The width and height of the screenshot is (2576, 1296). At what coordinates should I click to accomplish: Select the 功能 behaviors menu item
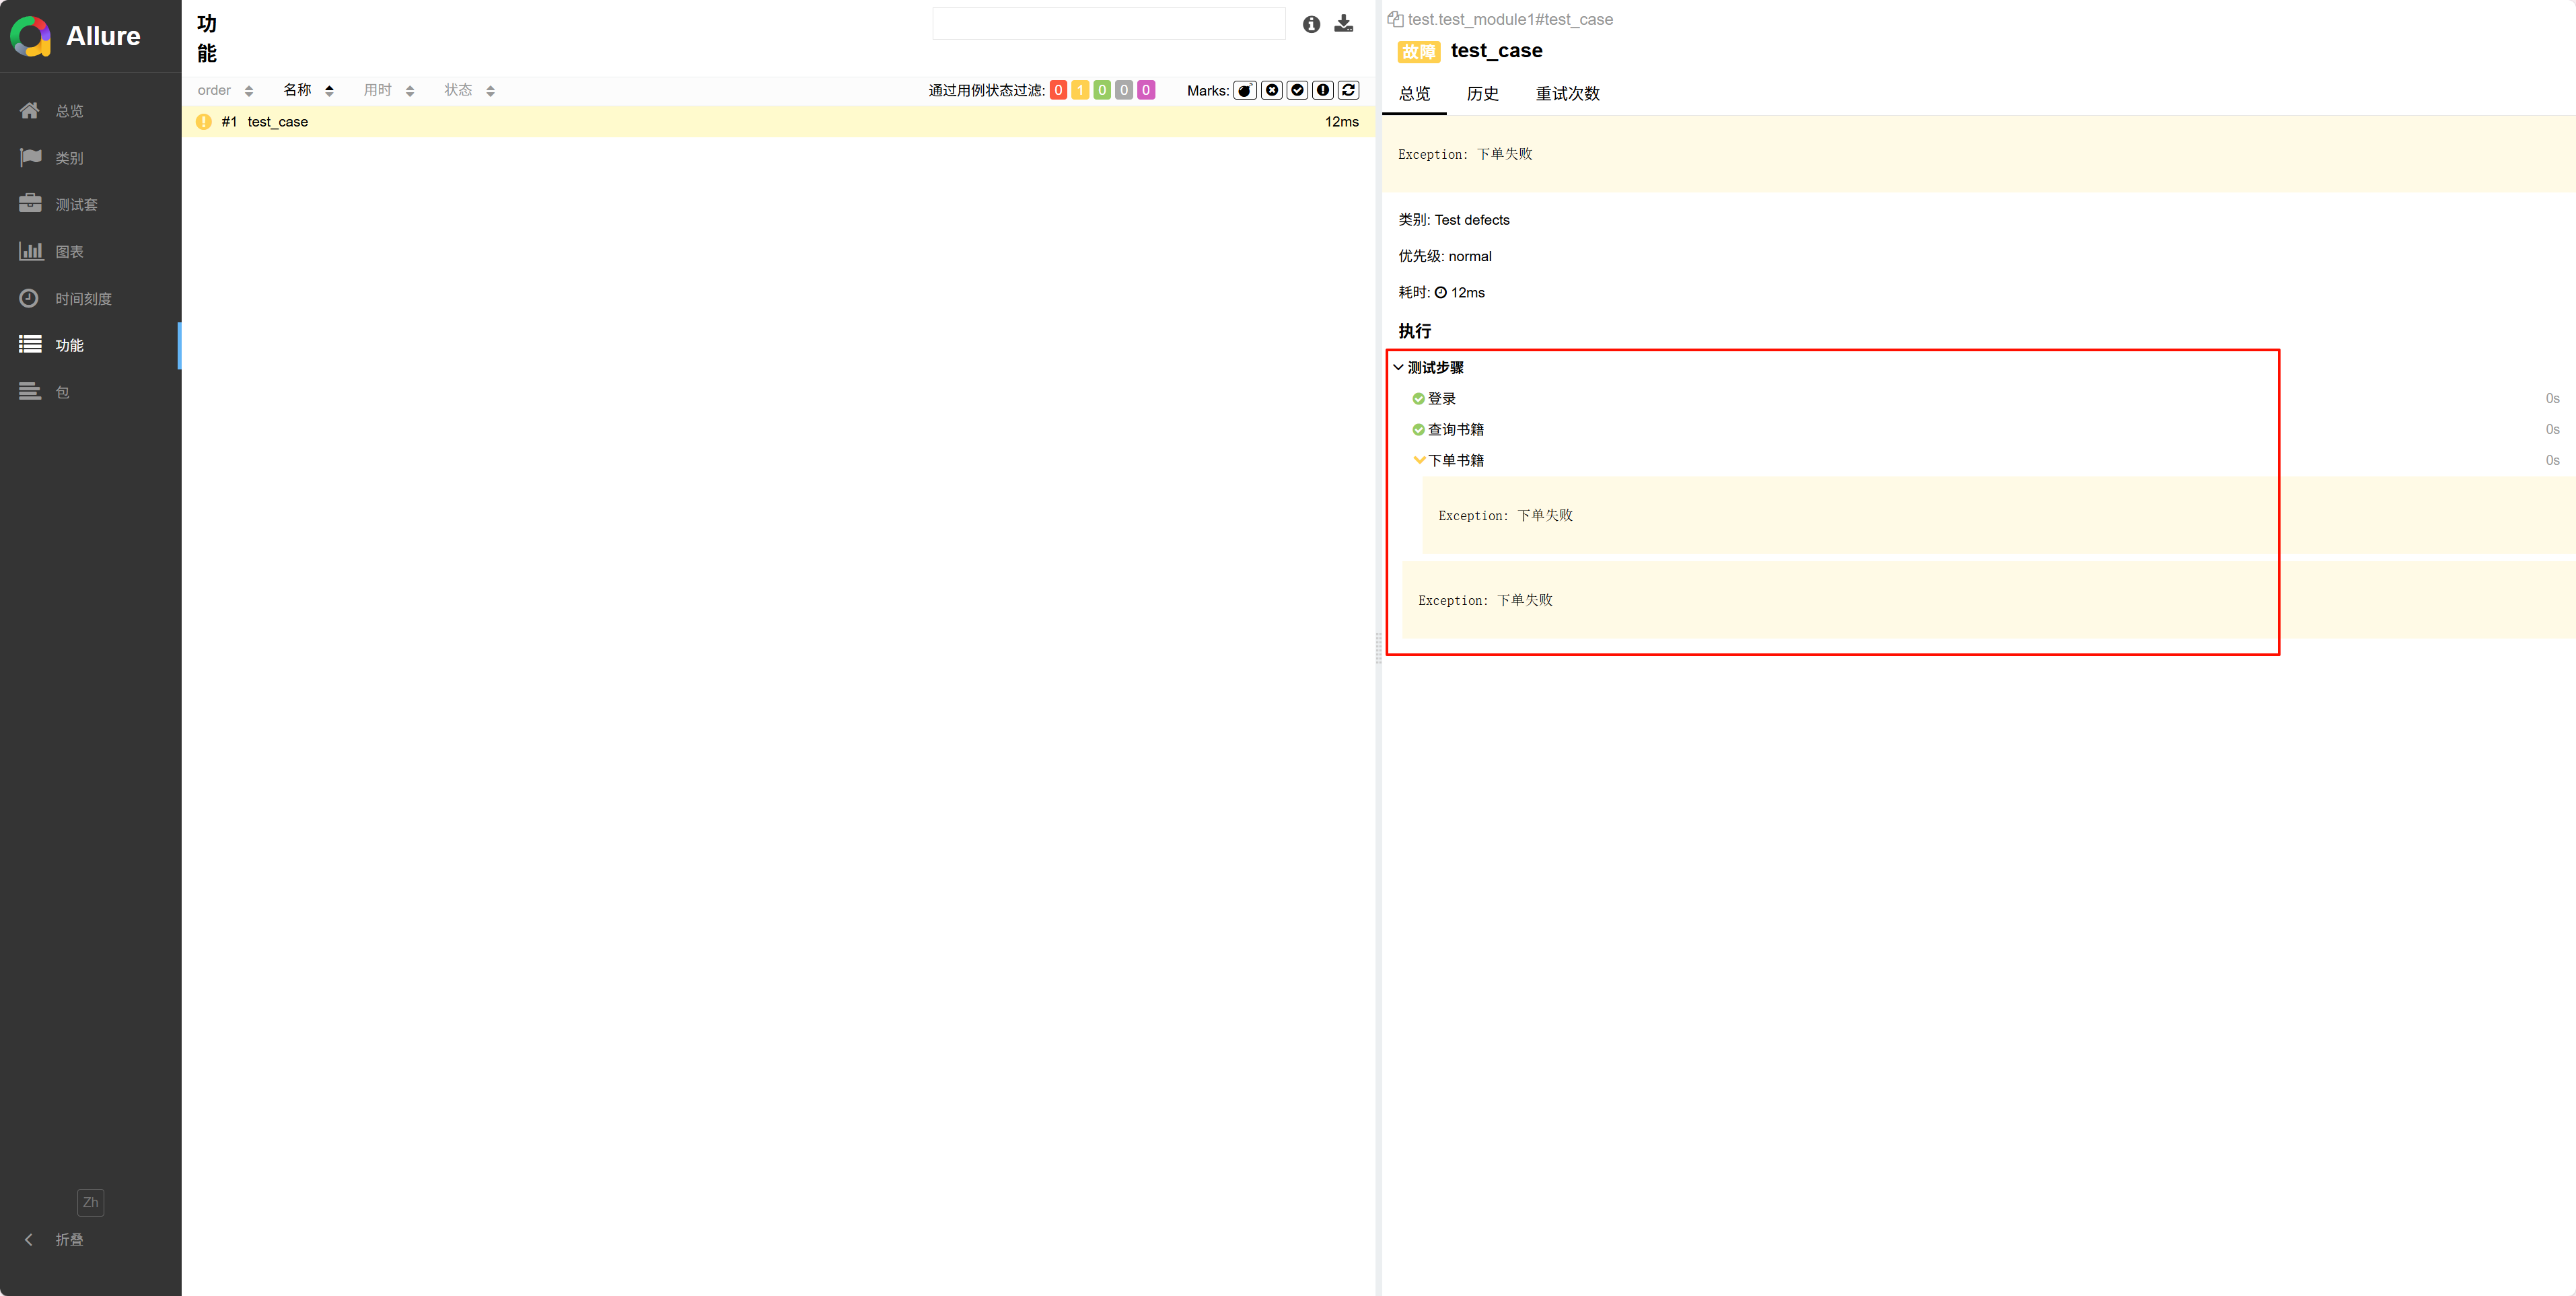pyautogui.click(x=69, y=345)
